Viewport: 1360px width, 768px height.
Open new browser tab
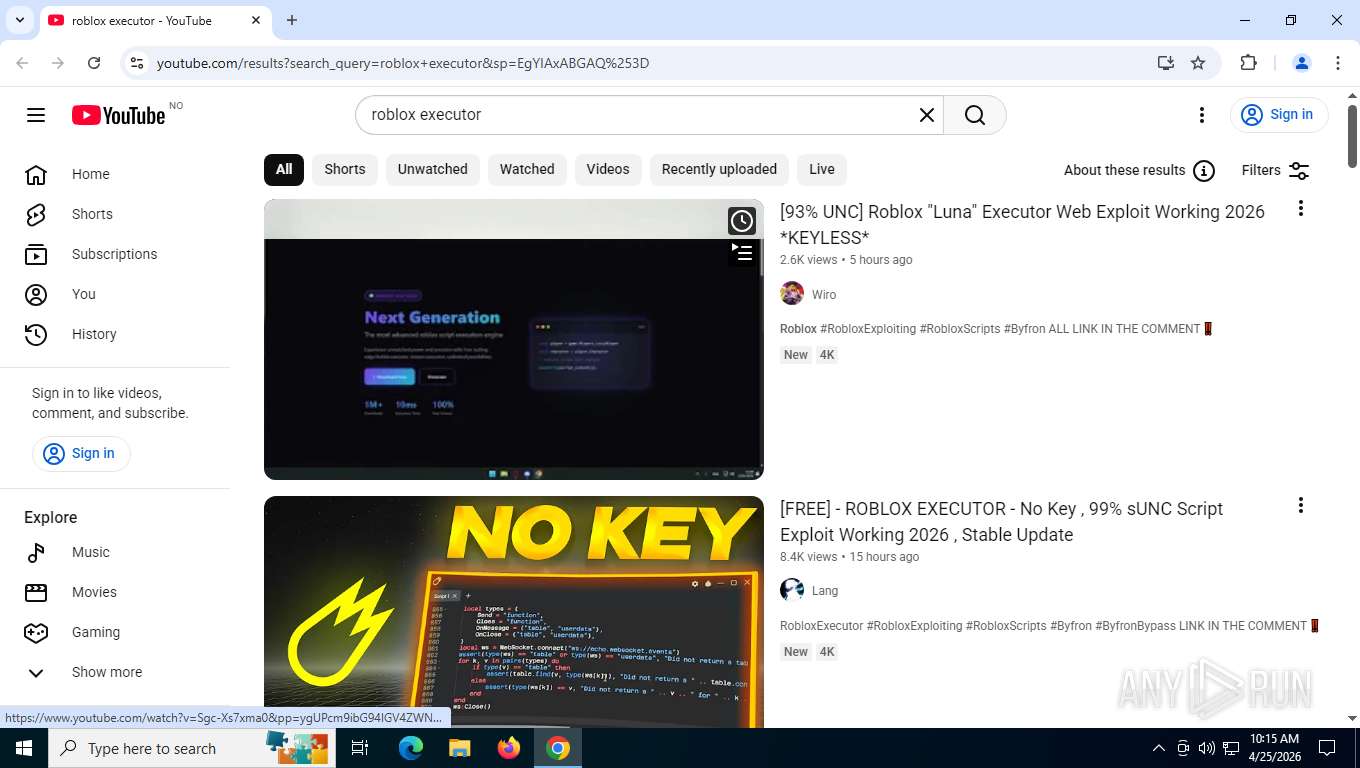[292, 20]
